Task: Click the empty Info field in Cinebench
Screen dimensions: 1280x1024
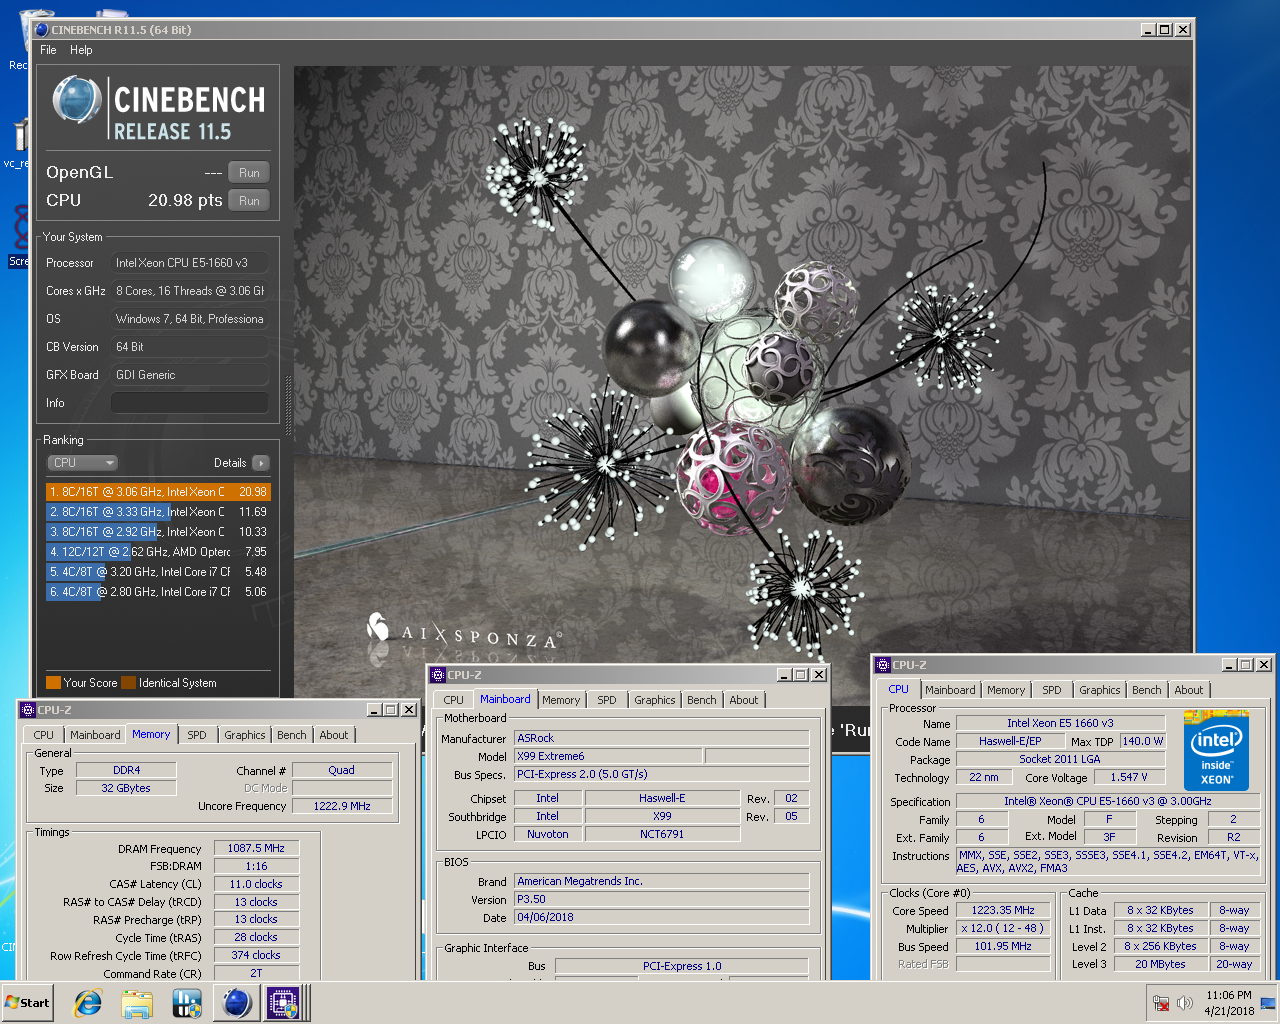Action: [189, 403]
